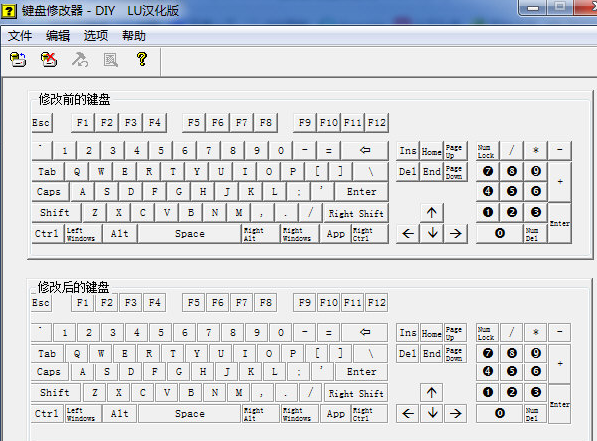Click the greyed-out undo arrow toolbar icon
The image size is (597, 441).
coord(80,60)
